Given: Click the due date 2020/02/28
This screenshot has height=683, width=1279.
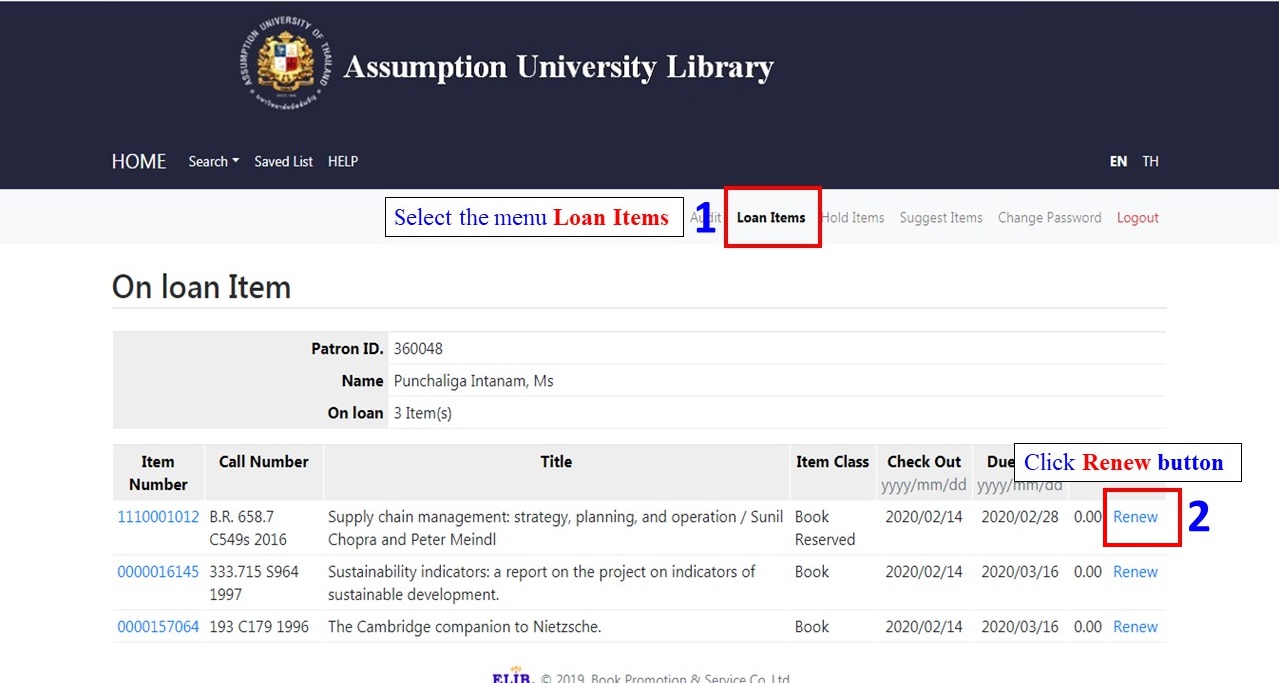Looking at the screenshot, I should 1020,517.
